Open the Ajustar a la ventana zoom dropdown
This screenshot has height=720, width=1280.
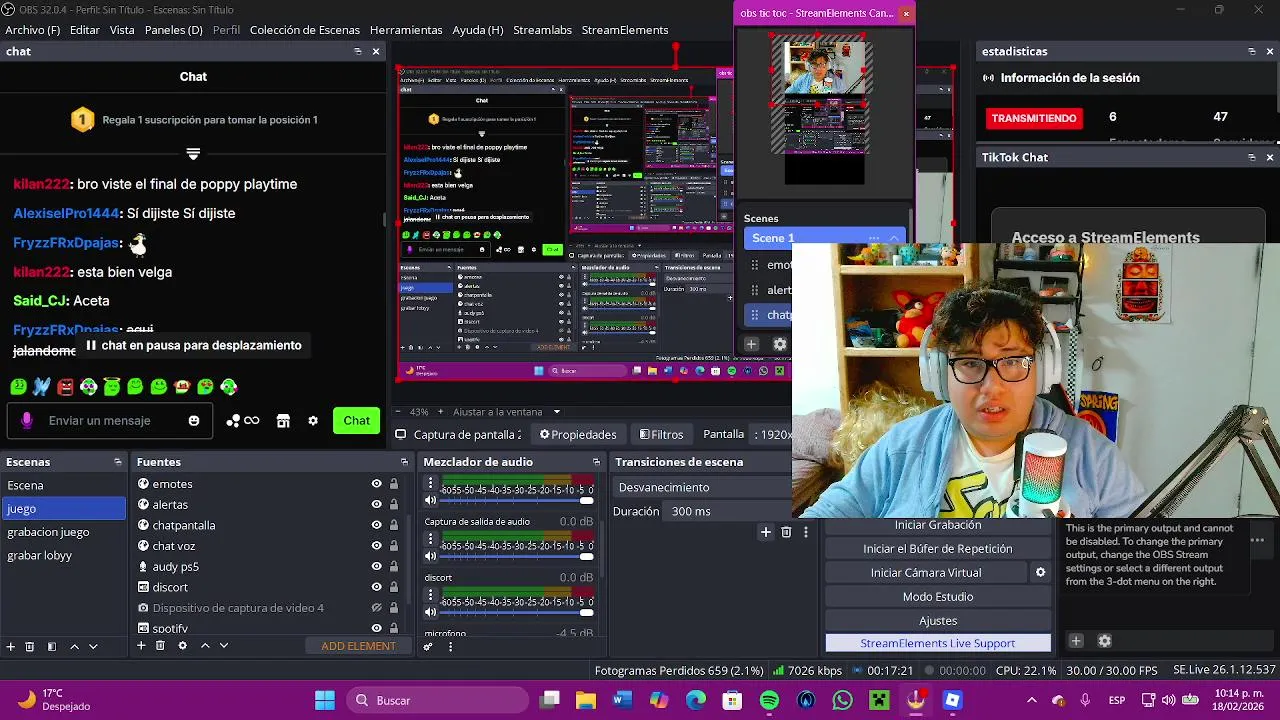click(x=507, y=412)
